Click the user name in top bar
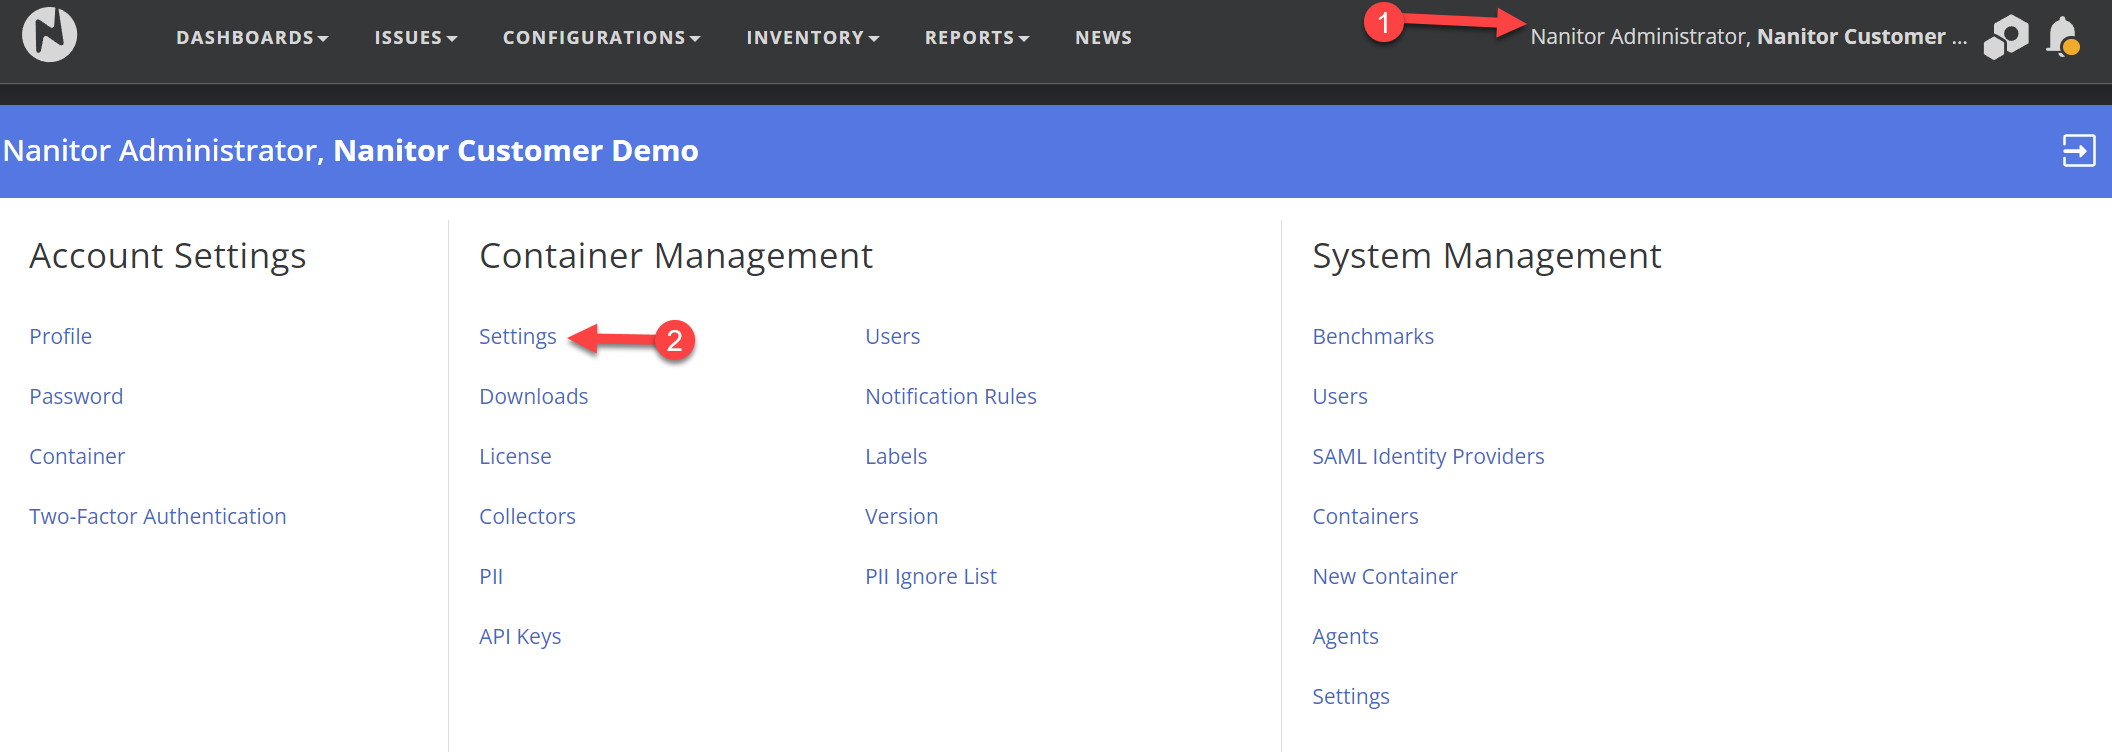Image resolution: width=2112 pixels, height=752 pixels. click(1748, 37)
